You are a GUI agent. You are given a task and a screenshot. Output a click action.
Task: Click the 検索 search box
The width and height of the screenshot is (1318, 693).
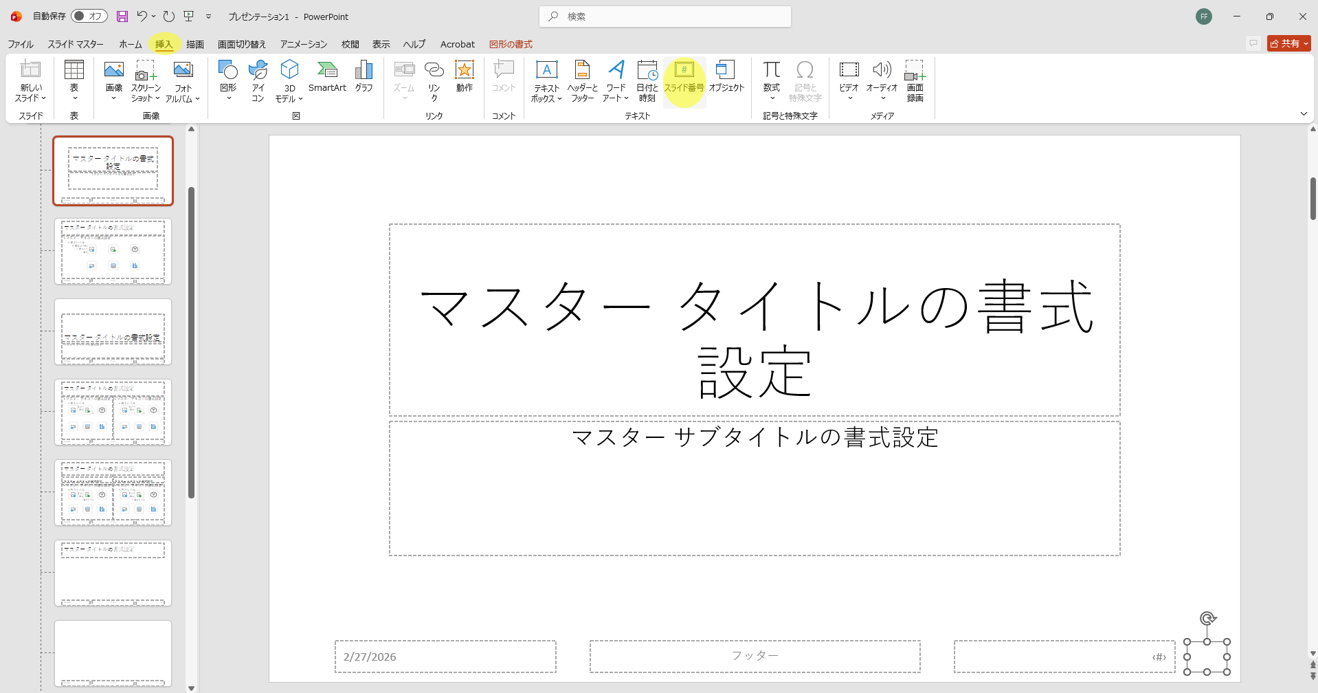tap(665, 17)
